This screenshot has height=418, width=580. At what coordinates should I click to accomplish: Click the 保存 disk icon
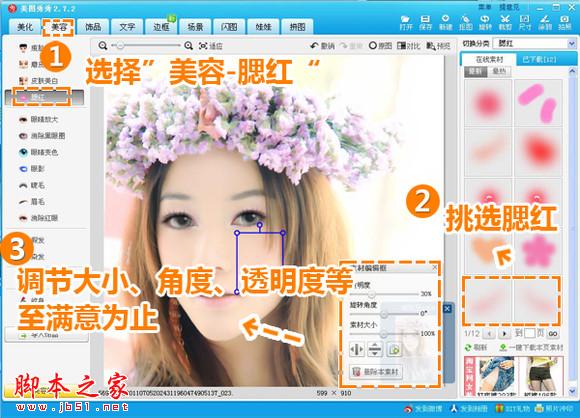pyautogui.click(x=425, y=23)
